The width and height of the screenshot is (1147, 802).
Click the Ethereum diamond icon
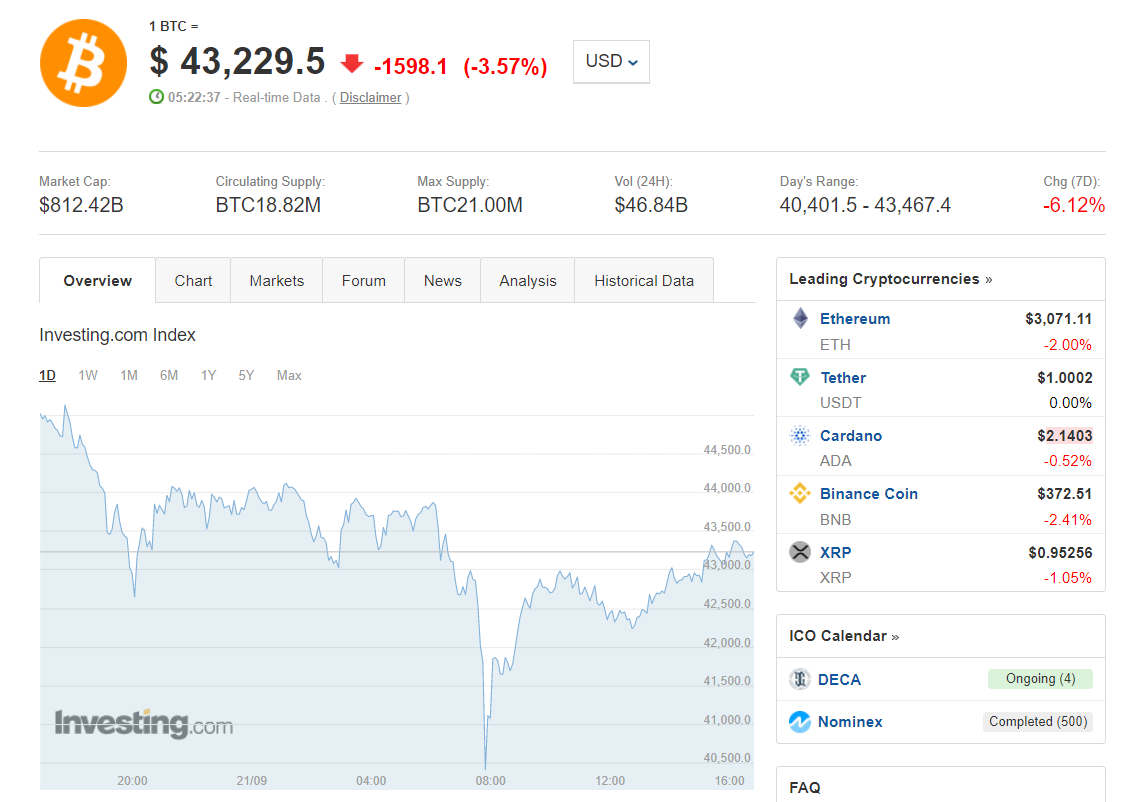[x=800, y=318]
